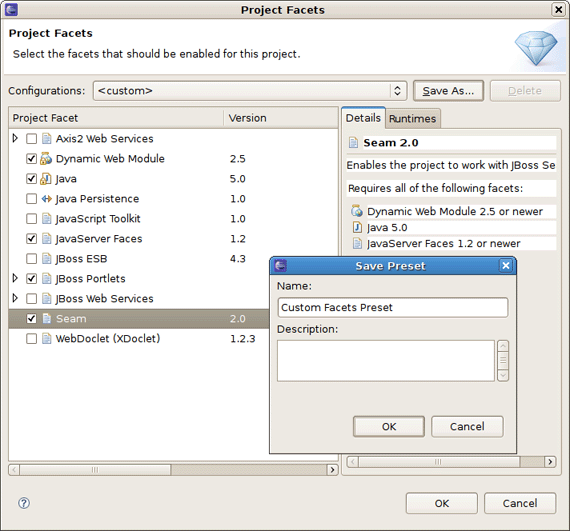This screenshot has height=531, width=570.
Task: Expand the JBoss Portlets tree node
Action: coord(15,278)
